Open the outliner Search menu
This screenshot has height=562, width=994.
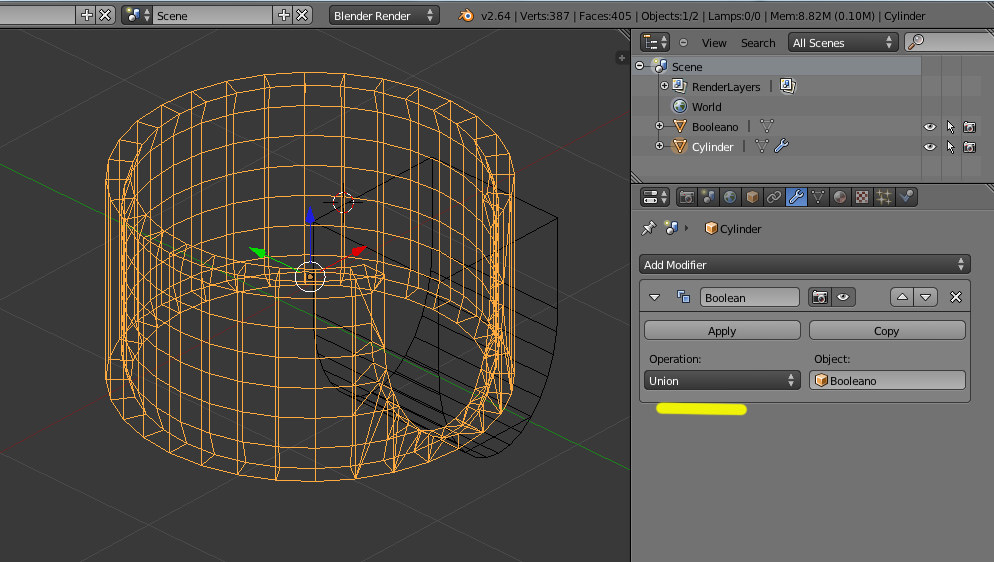click(758, 43)
